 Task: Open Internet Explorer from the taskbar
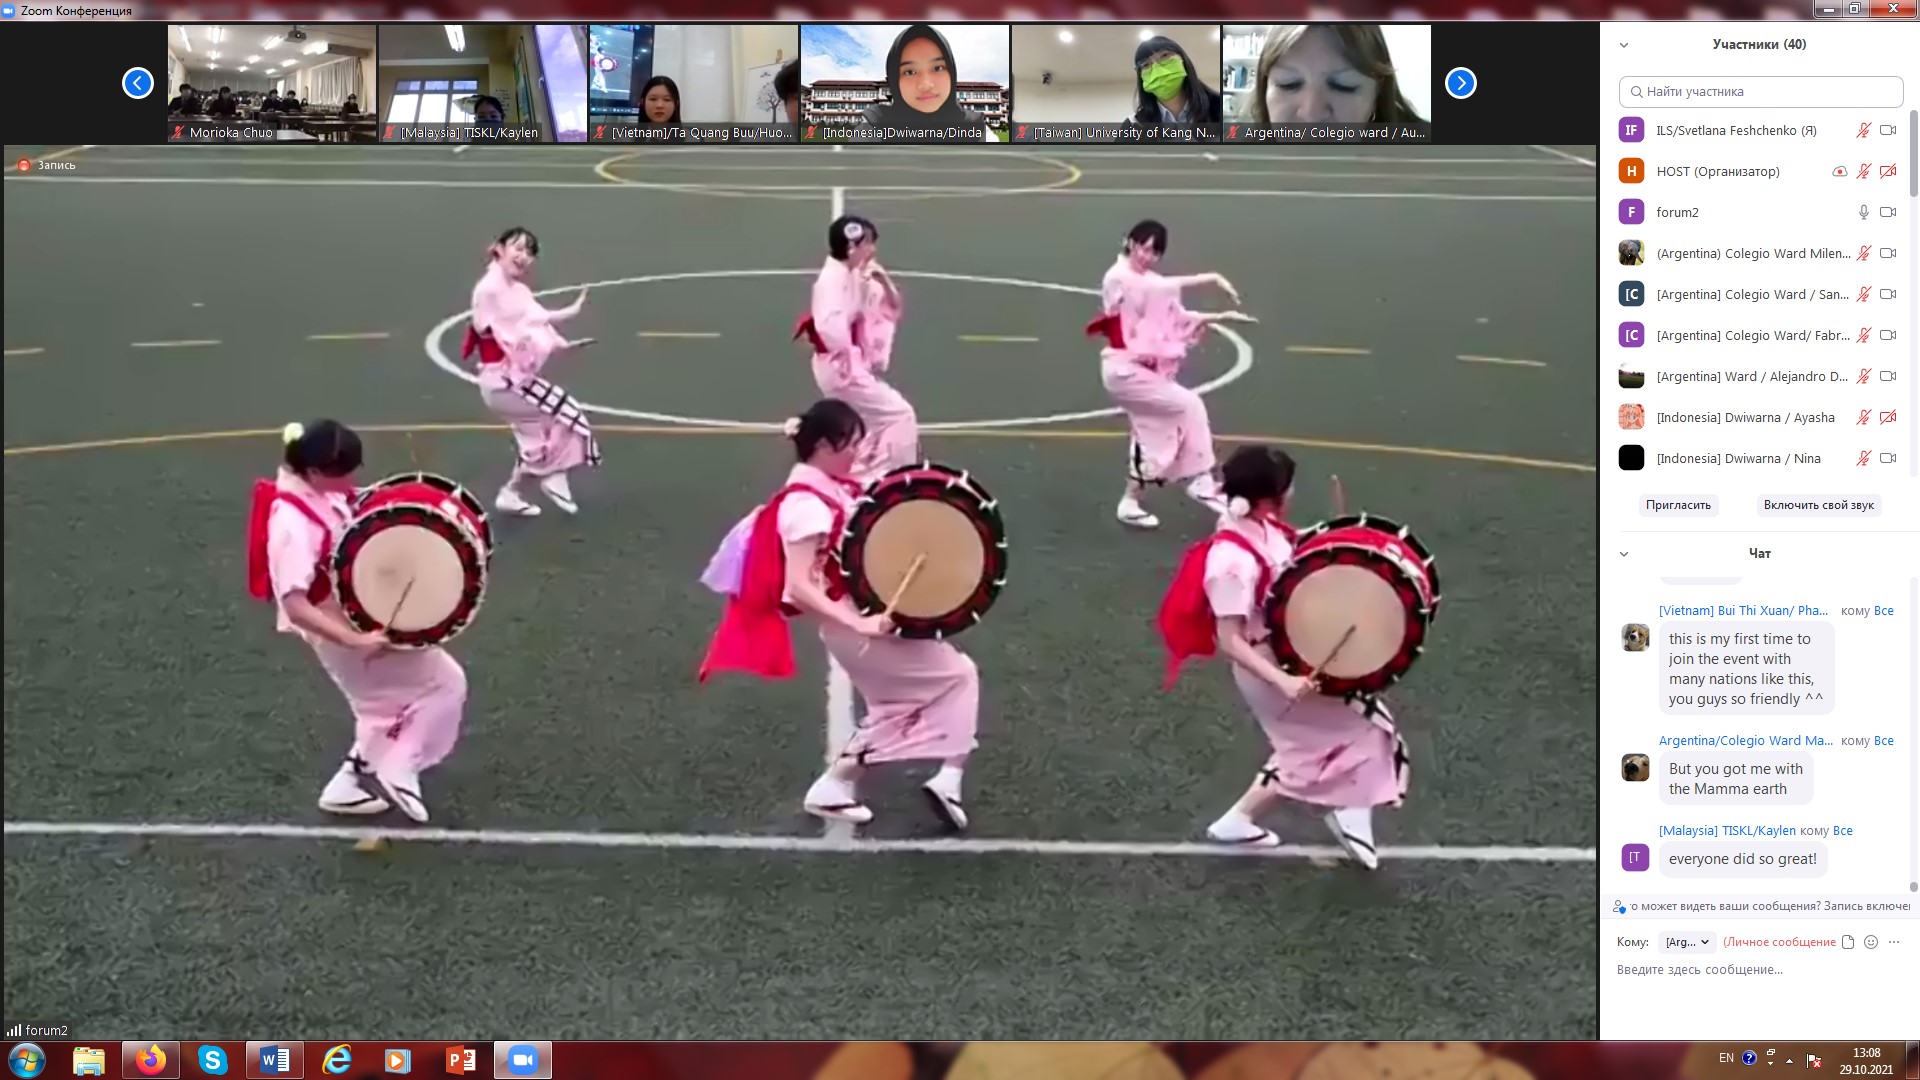click(337, 1060)
